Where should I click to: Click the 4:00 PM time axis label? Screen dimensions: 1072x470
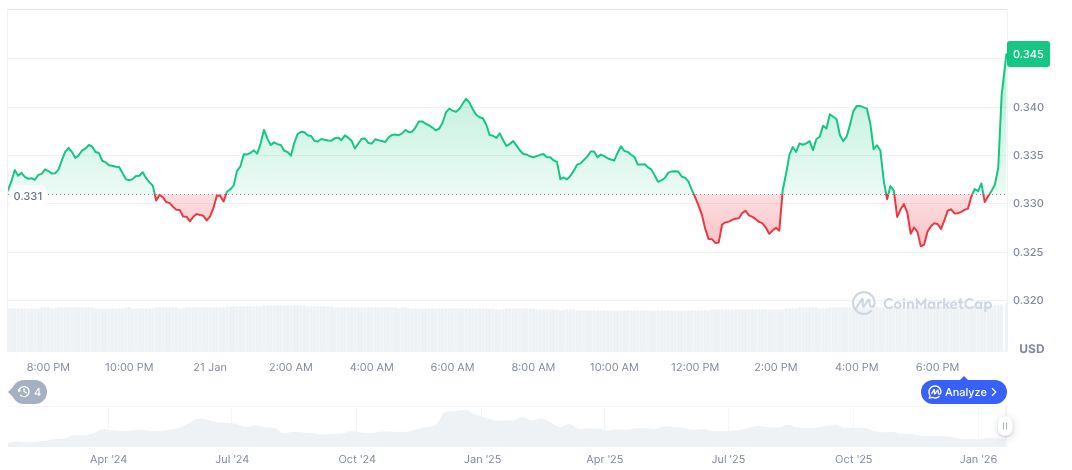(857, 367)
